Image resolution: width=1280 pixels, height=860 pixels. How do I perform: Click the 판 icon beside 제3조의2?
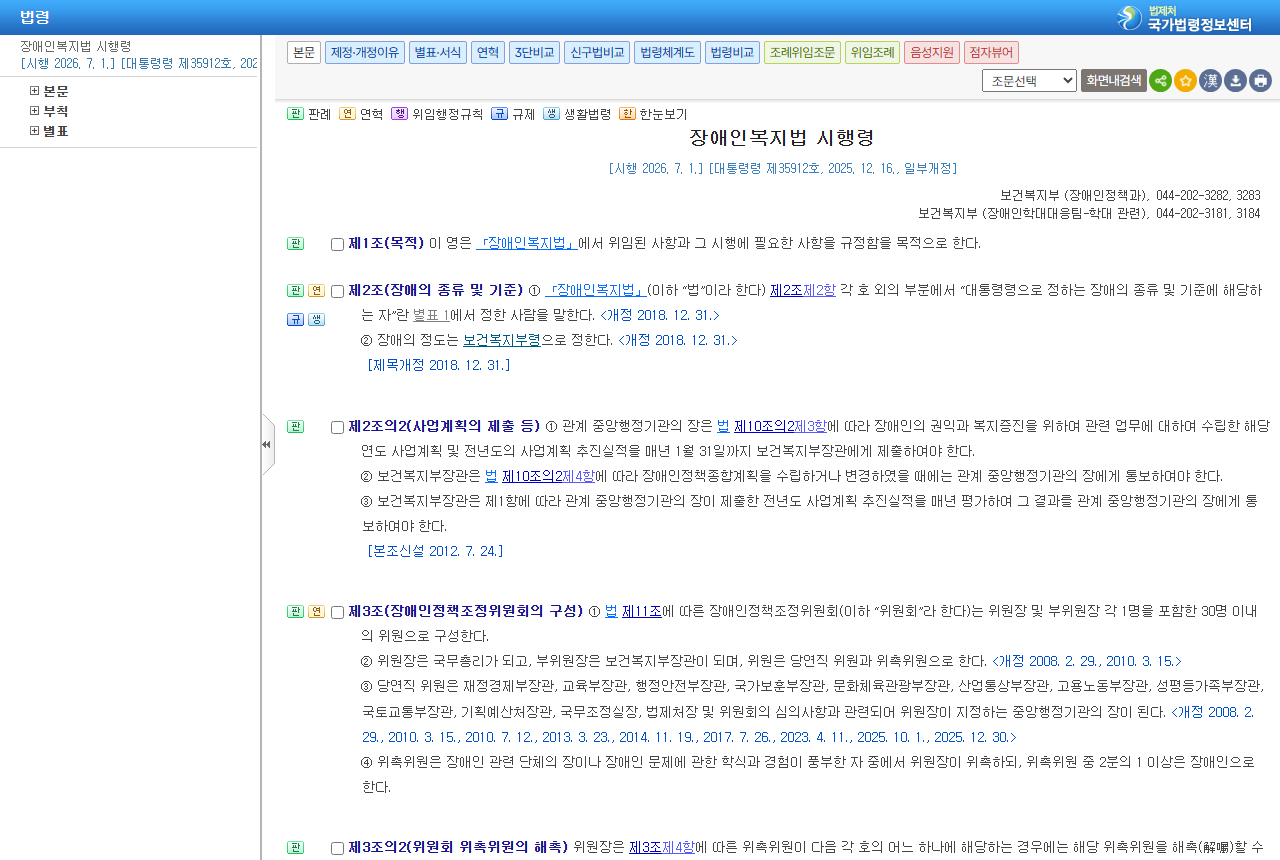coord(295,848)
